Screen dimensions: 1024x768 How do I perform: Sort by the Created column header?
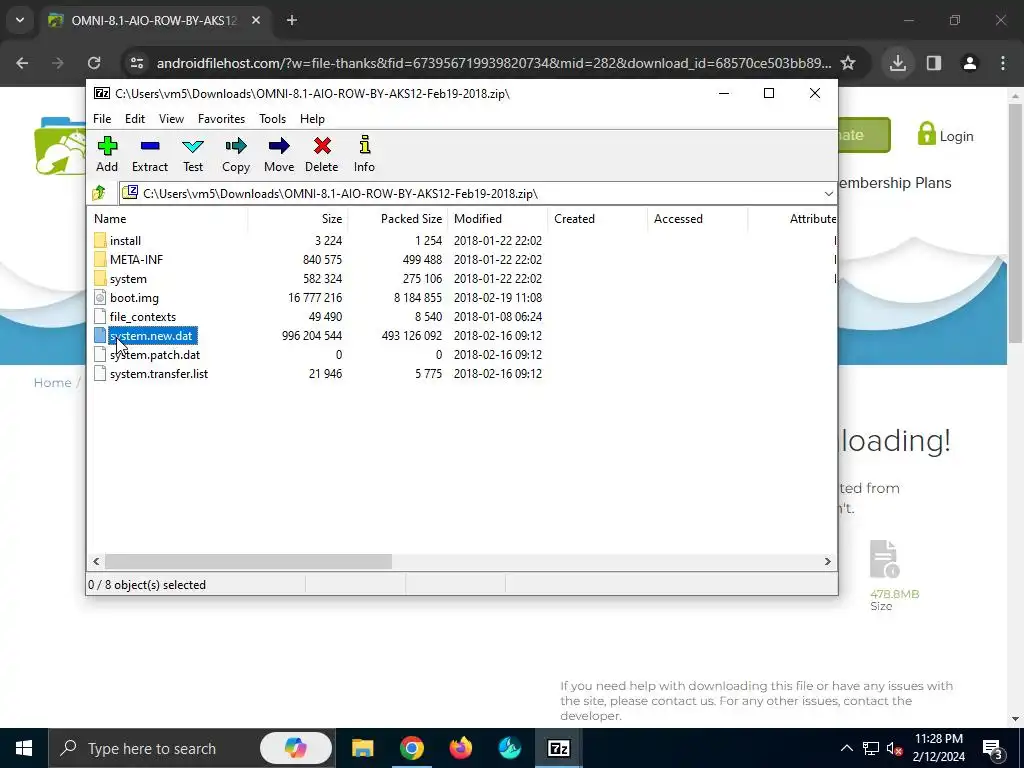[x=598, y=219]
